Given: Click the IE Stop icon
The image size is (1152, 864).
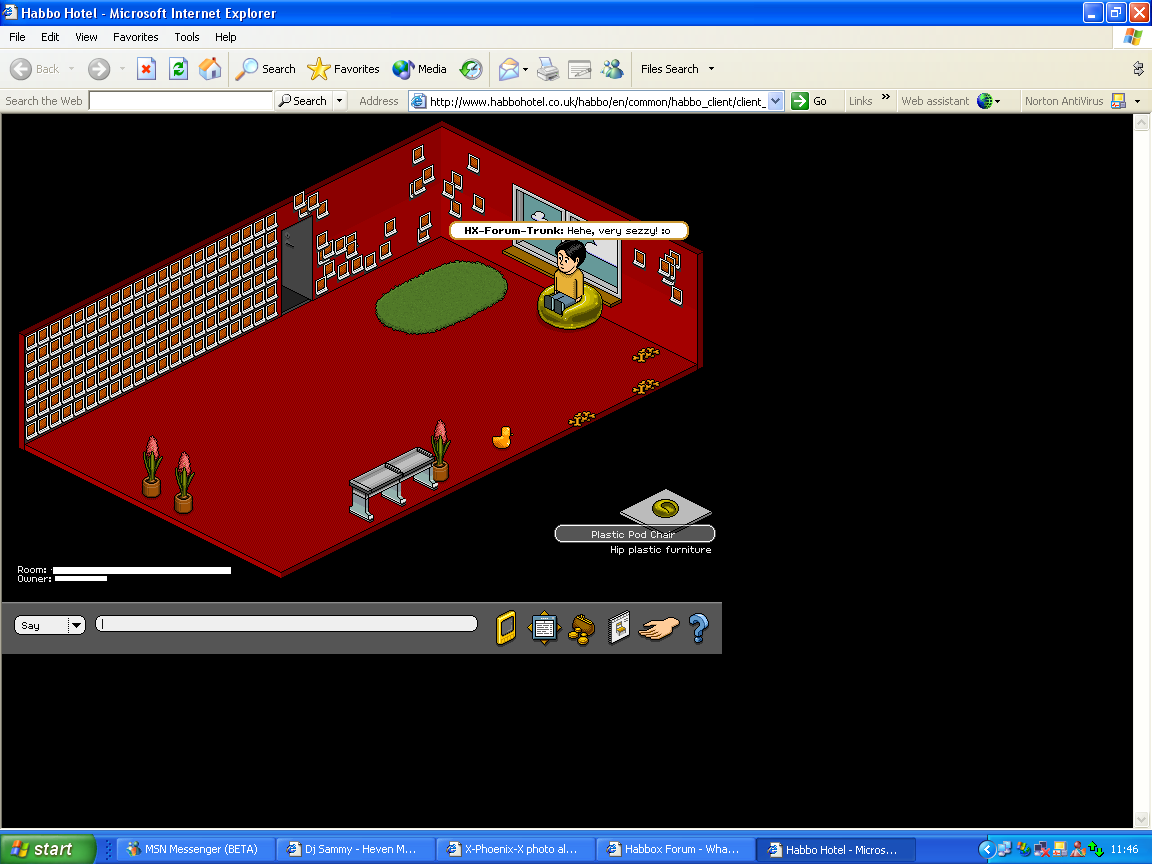Looking at the screenshot, I should [x=146, y=69].
